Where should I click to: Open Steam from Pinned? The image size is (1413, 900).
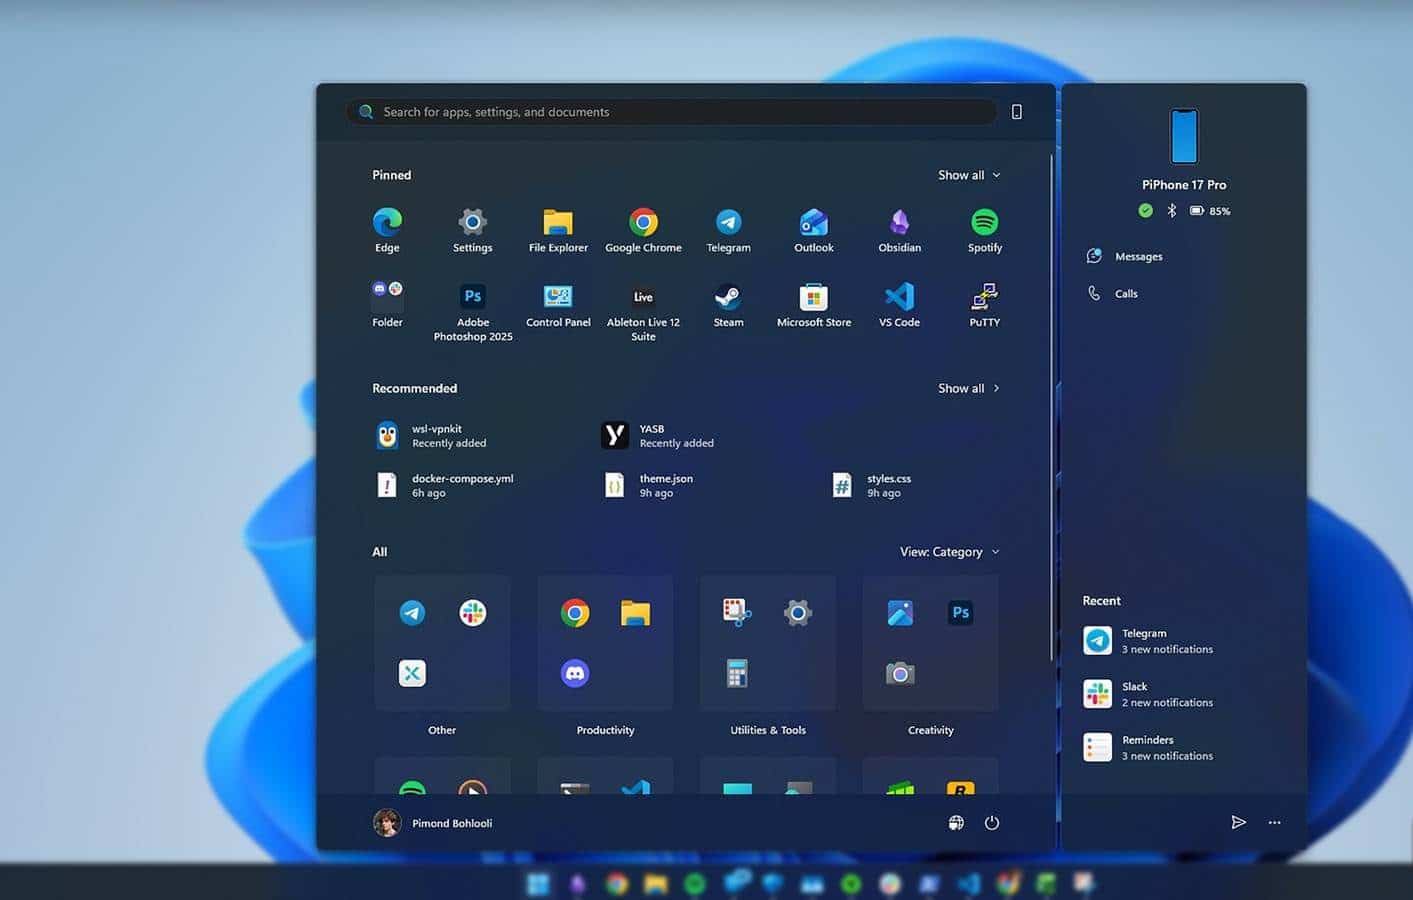pos(728,305)
